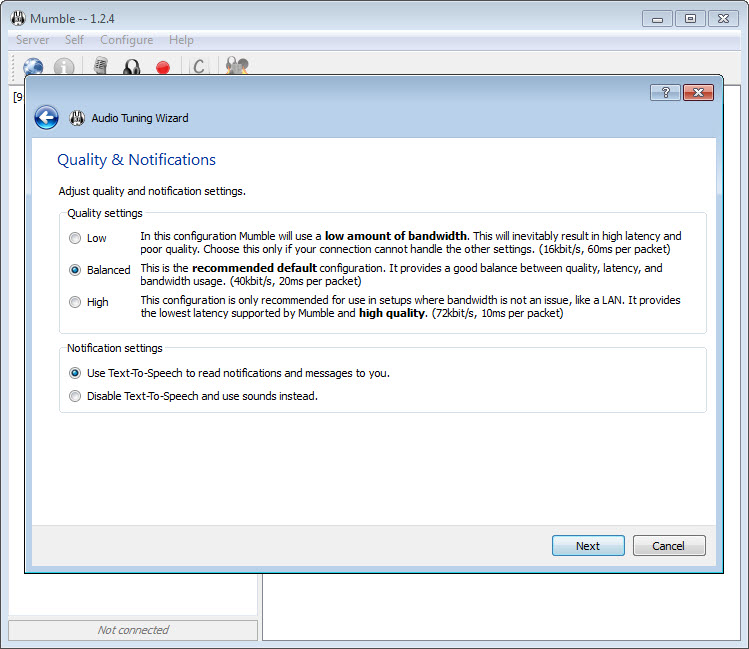Viewport: 749px width, 649px height.
Task: Choose Disable Text-To-Speech and use sounds
Action: pyautogui.click(x=75, y=396)
